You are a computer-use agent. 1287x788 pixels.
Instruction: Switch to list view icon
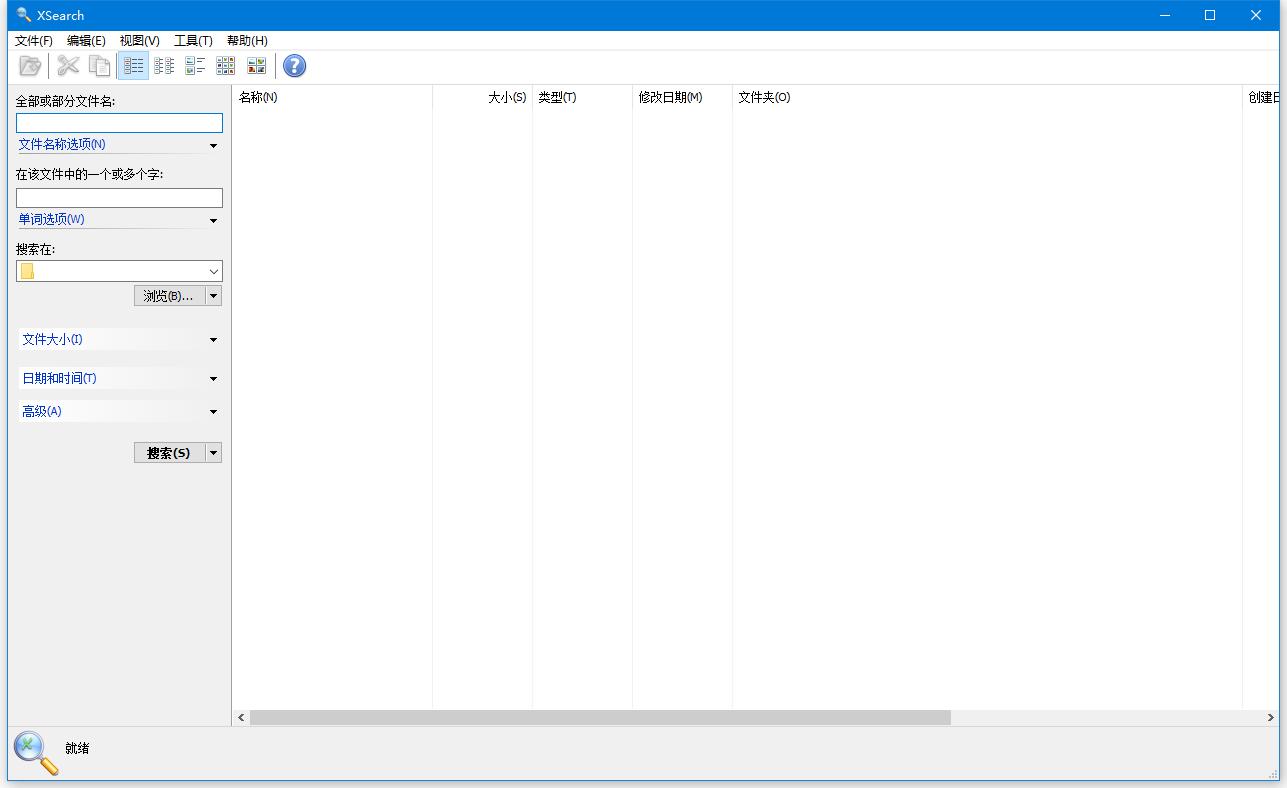click(x=164, y=66)
